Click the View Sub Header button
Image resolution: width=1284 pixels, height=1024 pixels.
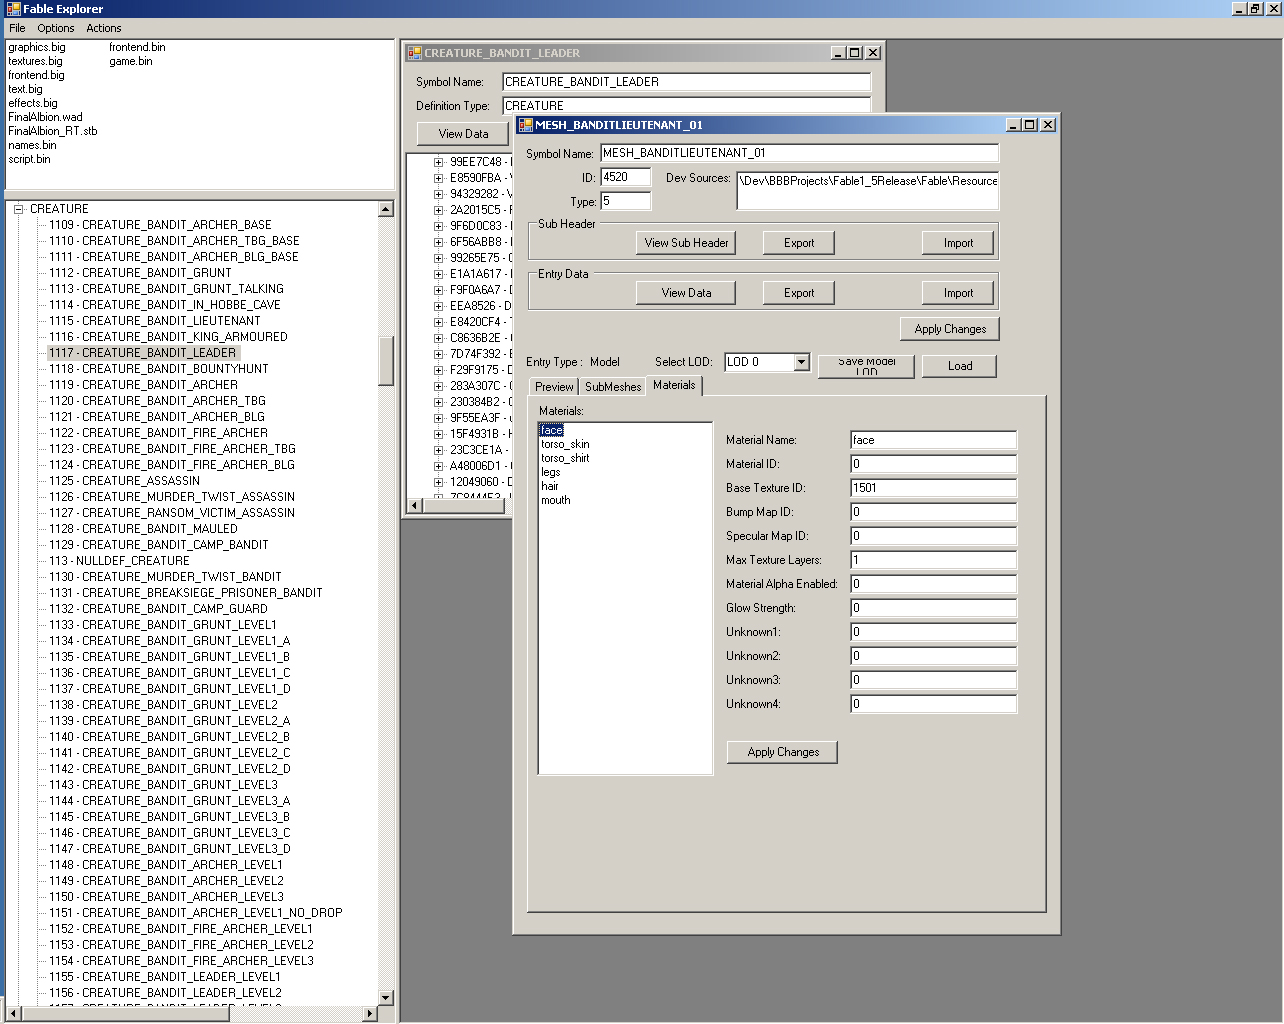[686, 243]
